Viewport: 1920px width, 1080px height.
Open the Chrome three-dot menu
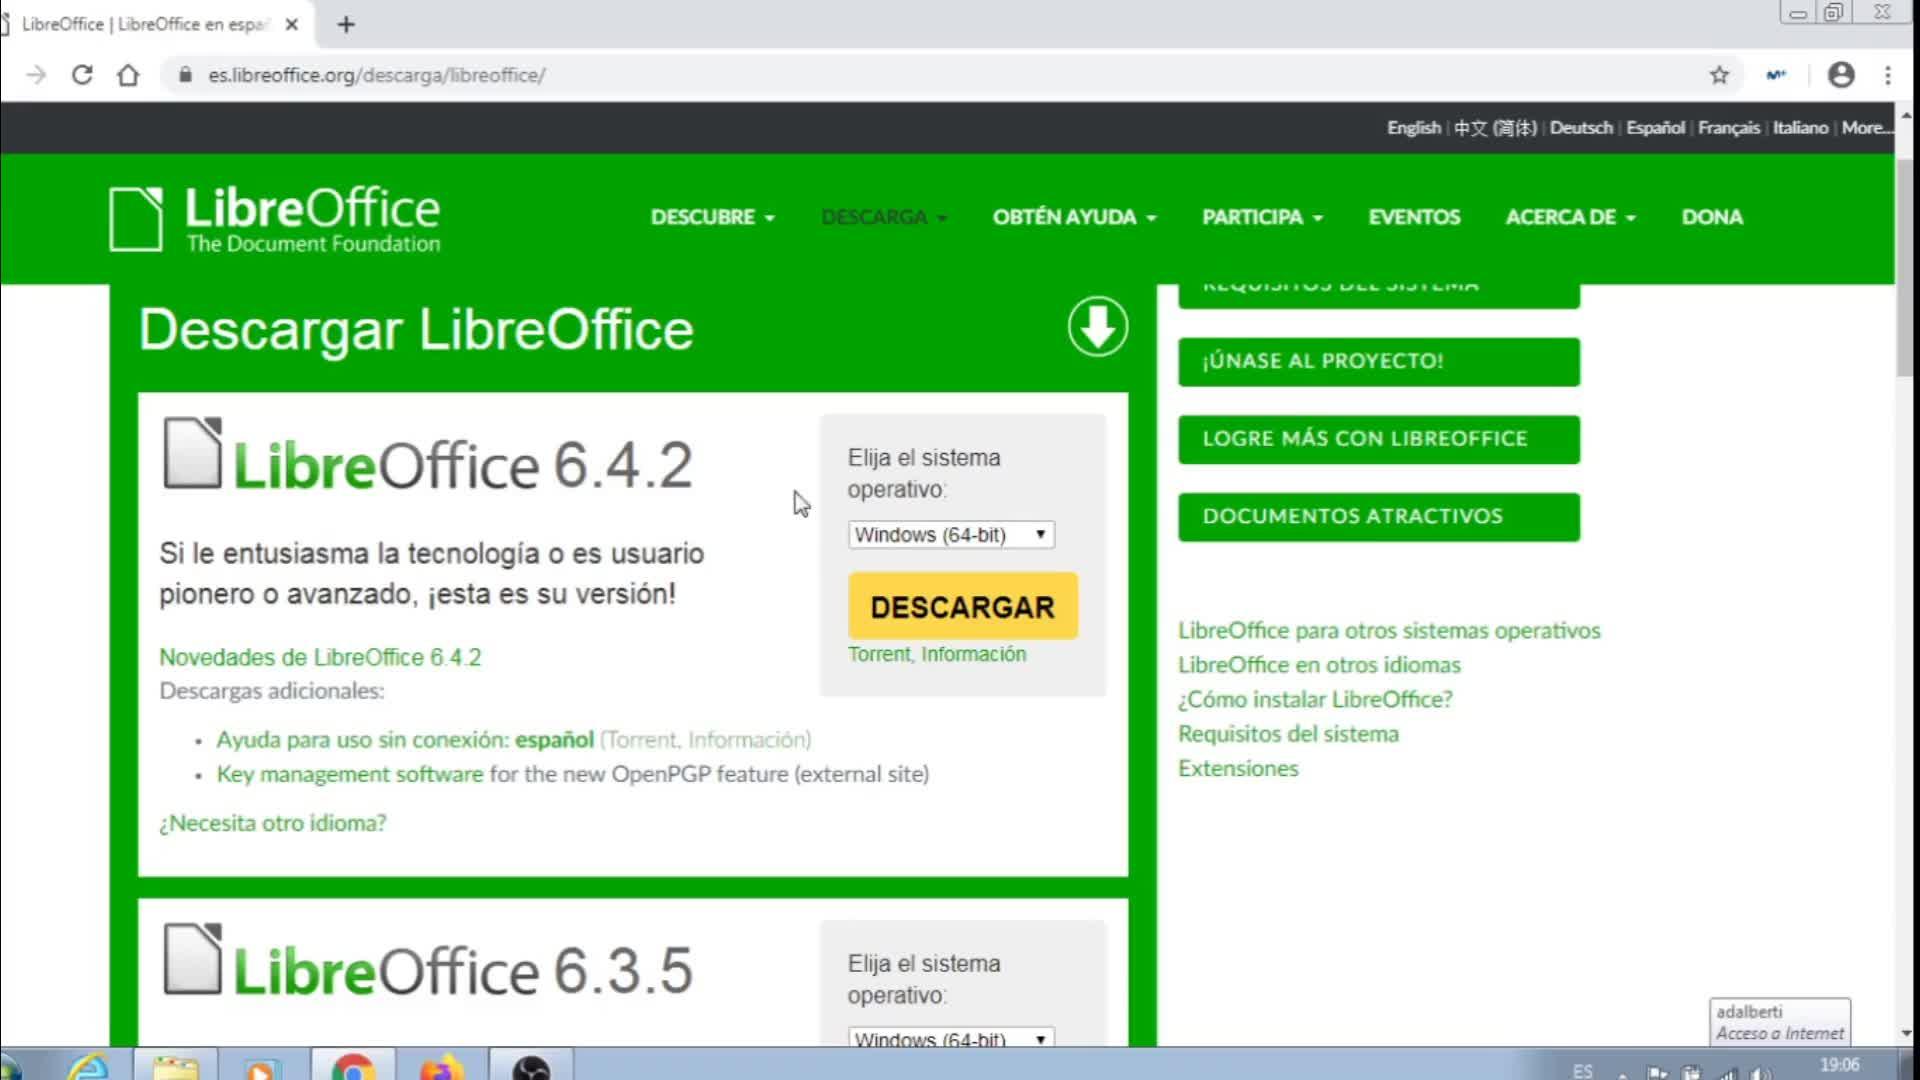coord(1888,75)
